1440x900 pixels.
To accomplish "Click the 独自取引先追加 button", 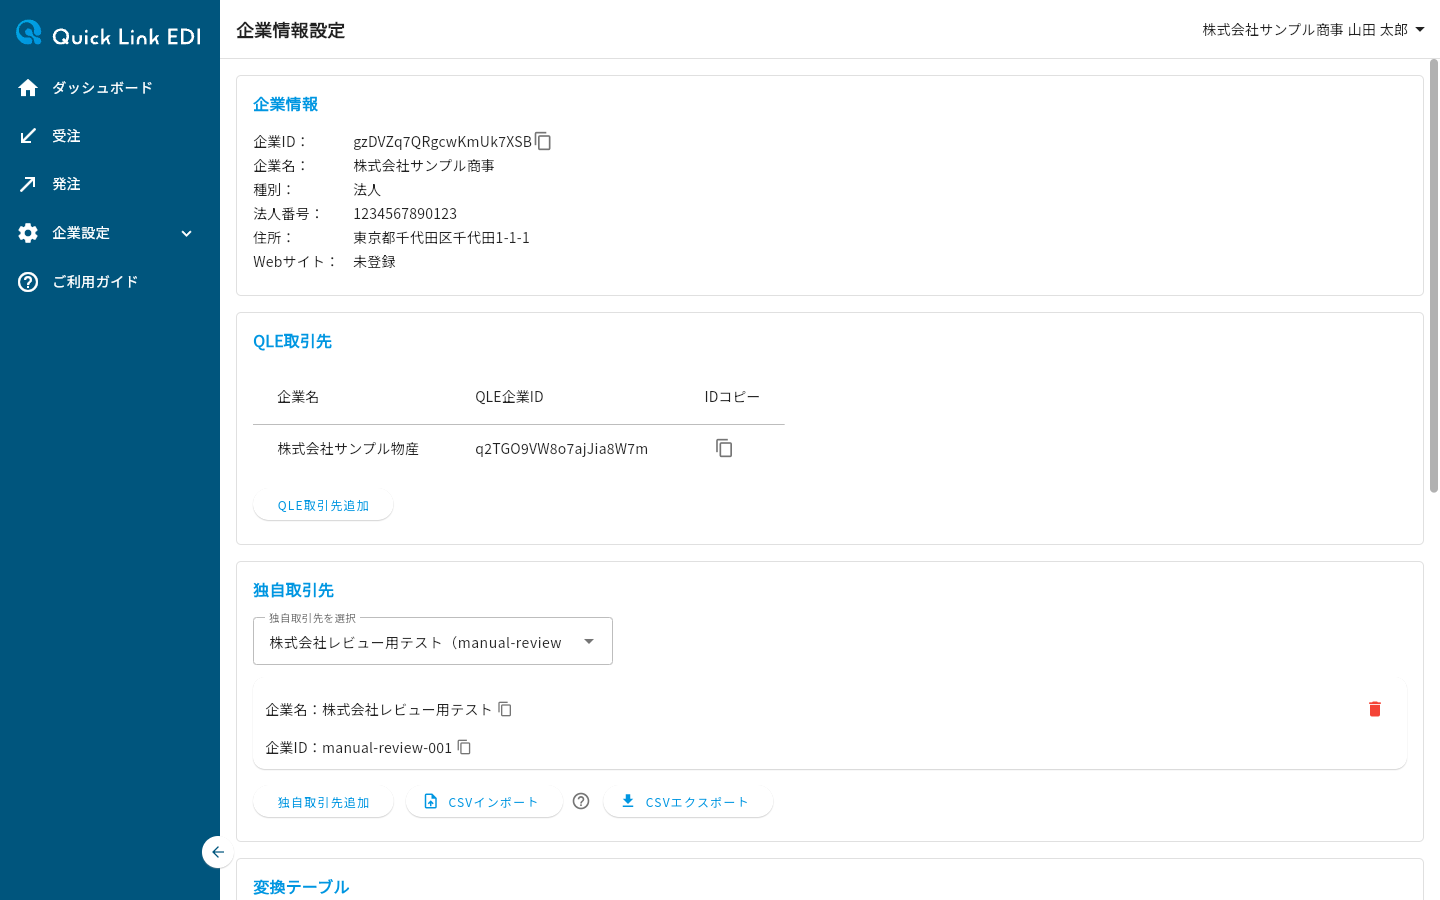I will 323,802.
